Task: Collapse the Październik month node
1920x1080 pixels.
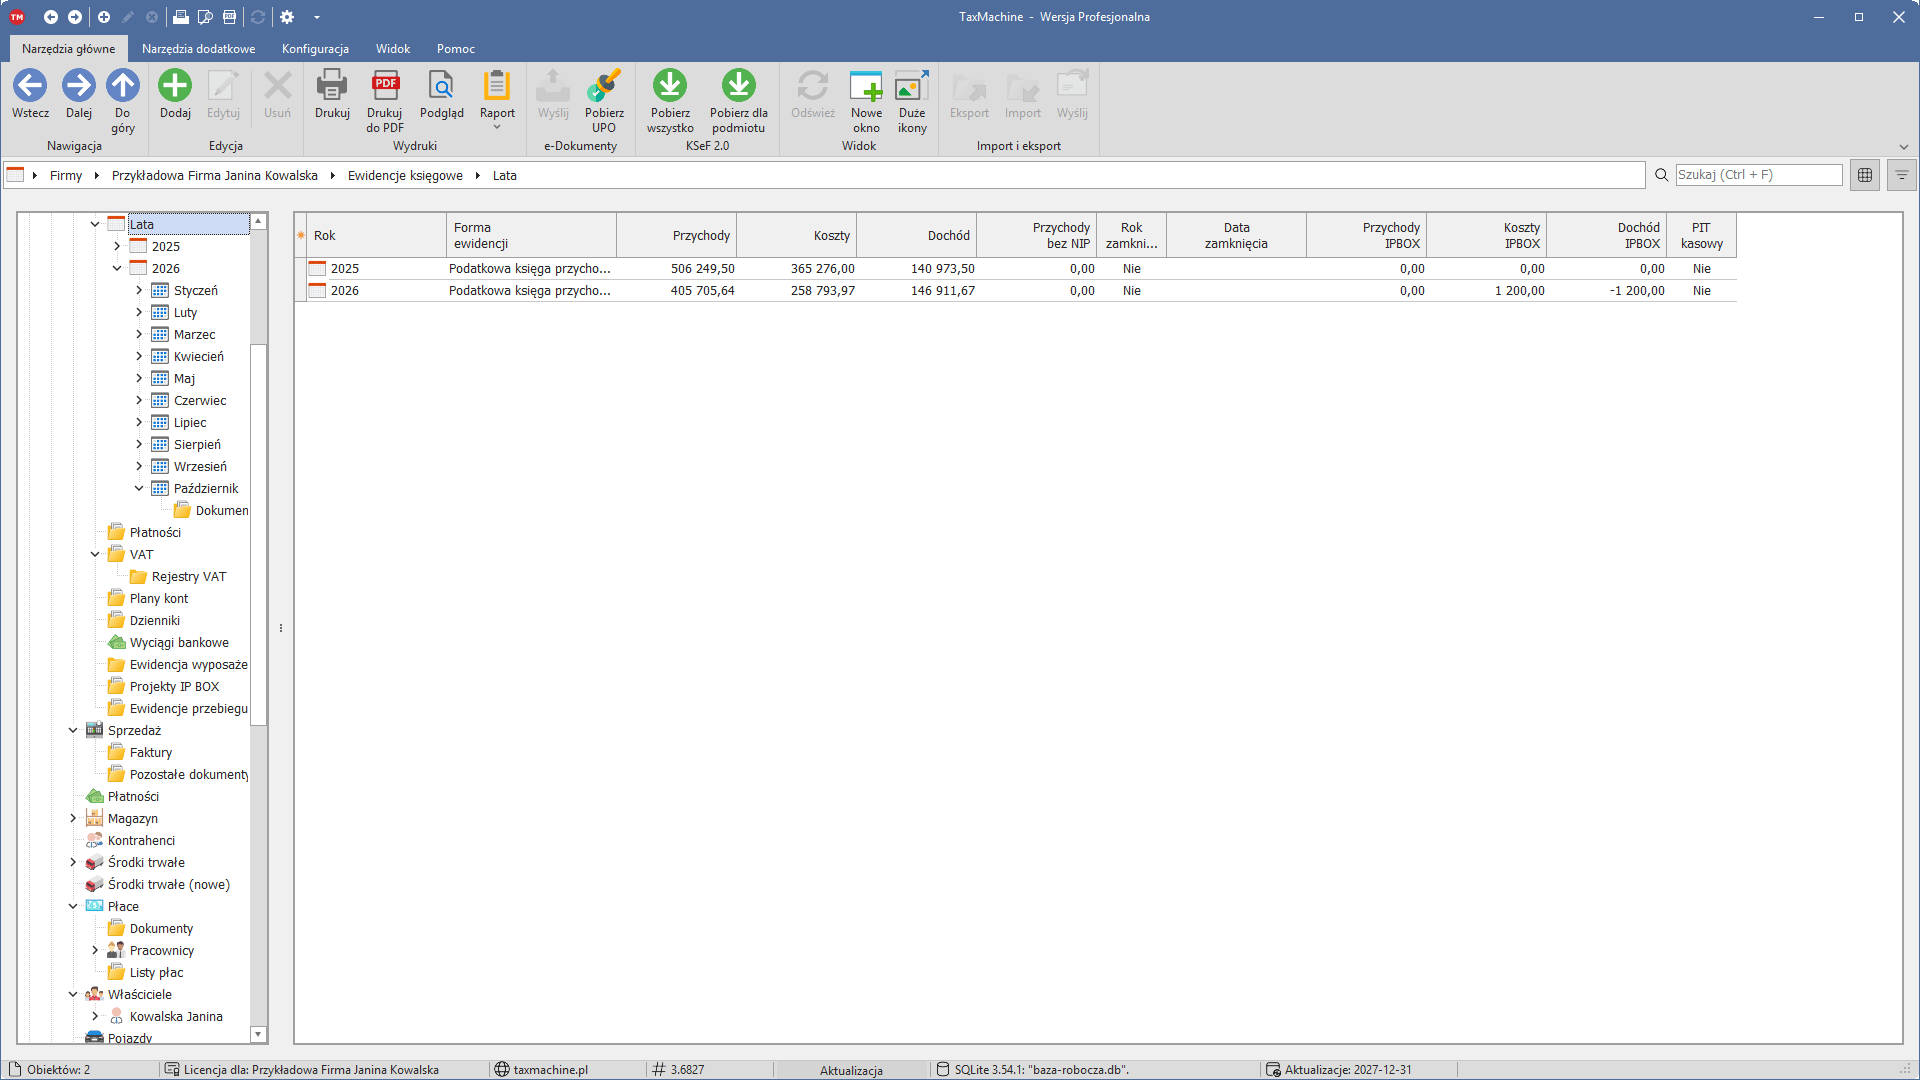Action: click(139, 488)
